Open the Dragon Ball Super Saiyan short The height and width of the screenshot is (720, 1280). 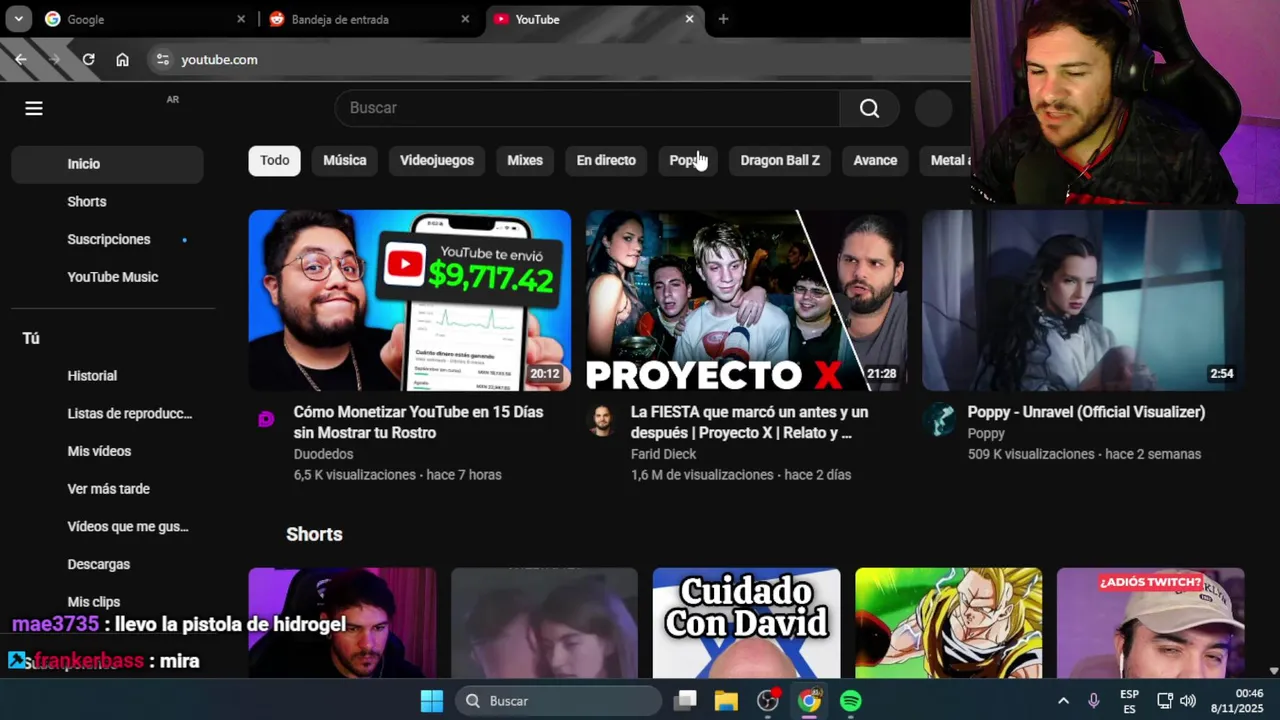pos(949,623)
